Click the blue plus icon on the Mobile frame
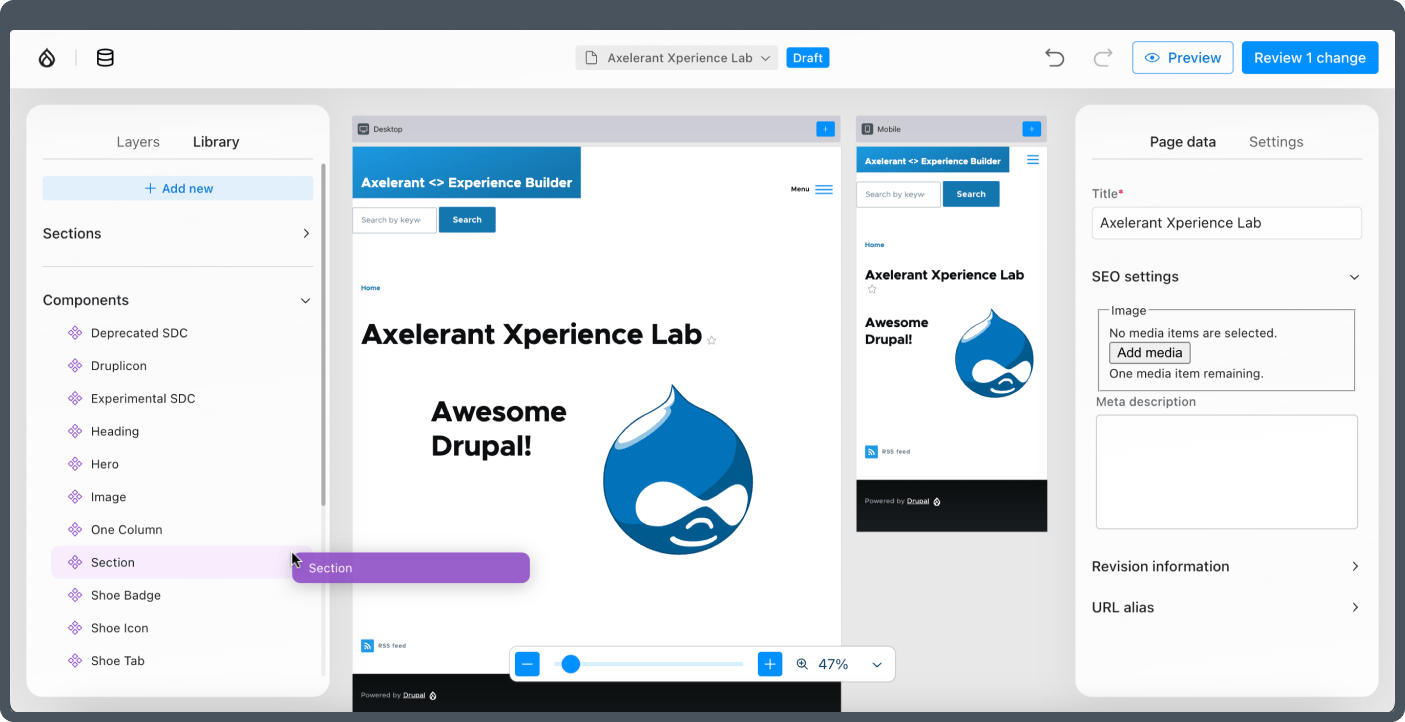The image size is (1405, 722). coord(1031,128)
